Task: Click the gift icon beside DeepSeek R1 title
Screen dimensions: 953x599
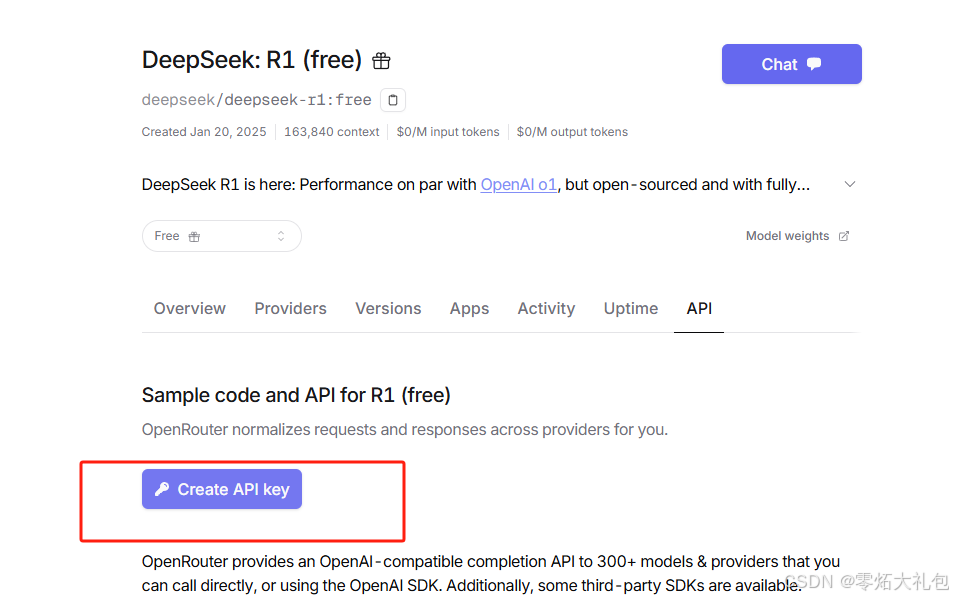Action: (x=381, y=61)
